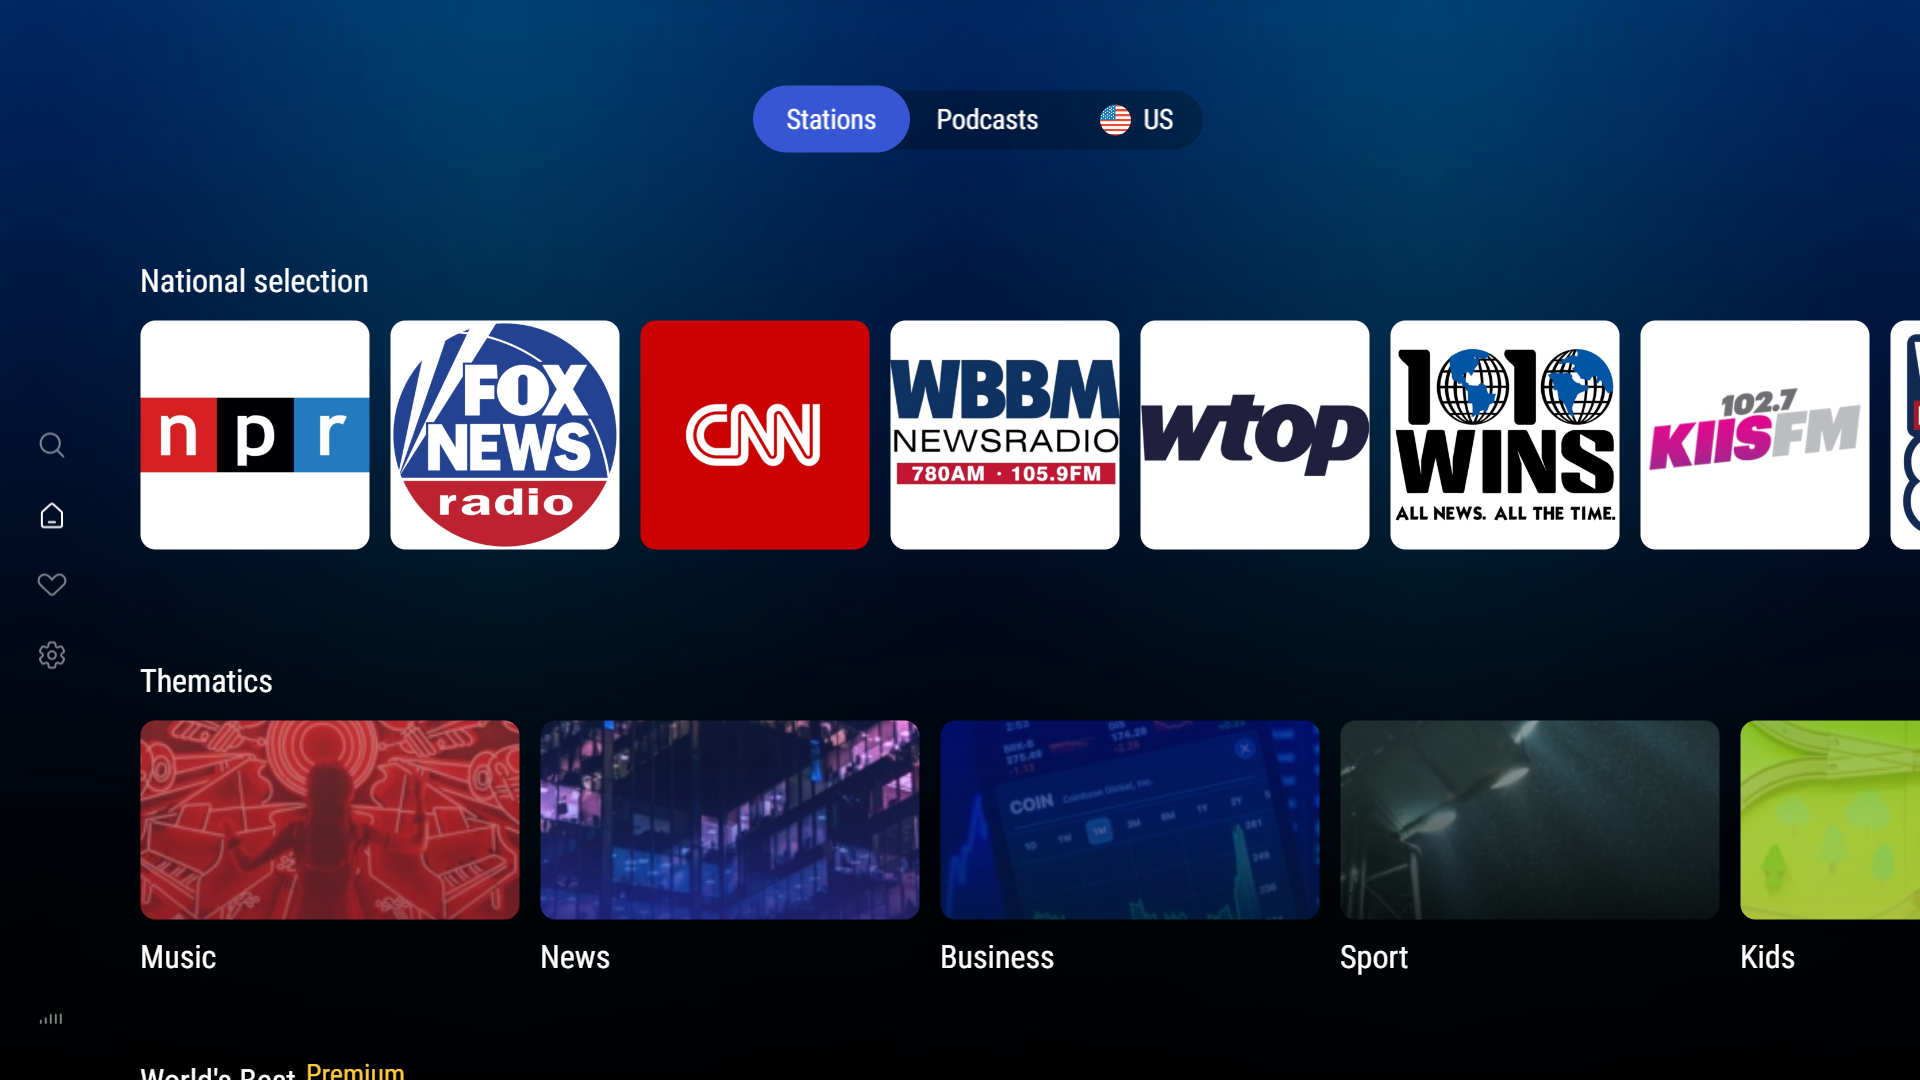Play CNN station tile

pyautogui.click(x=755, y=435)
